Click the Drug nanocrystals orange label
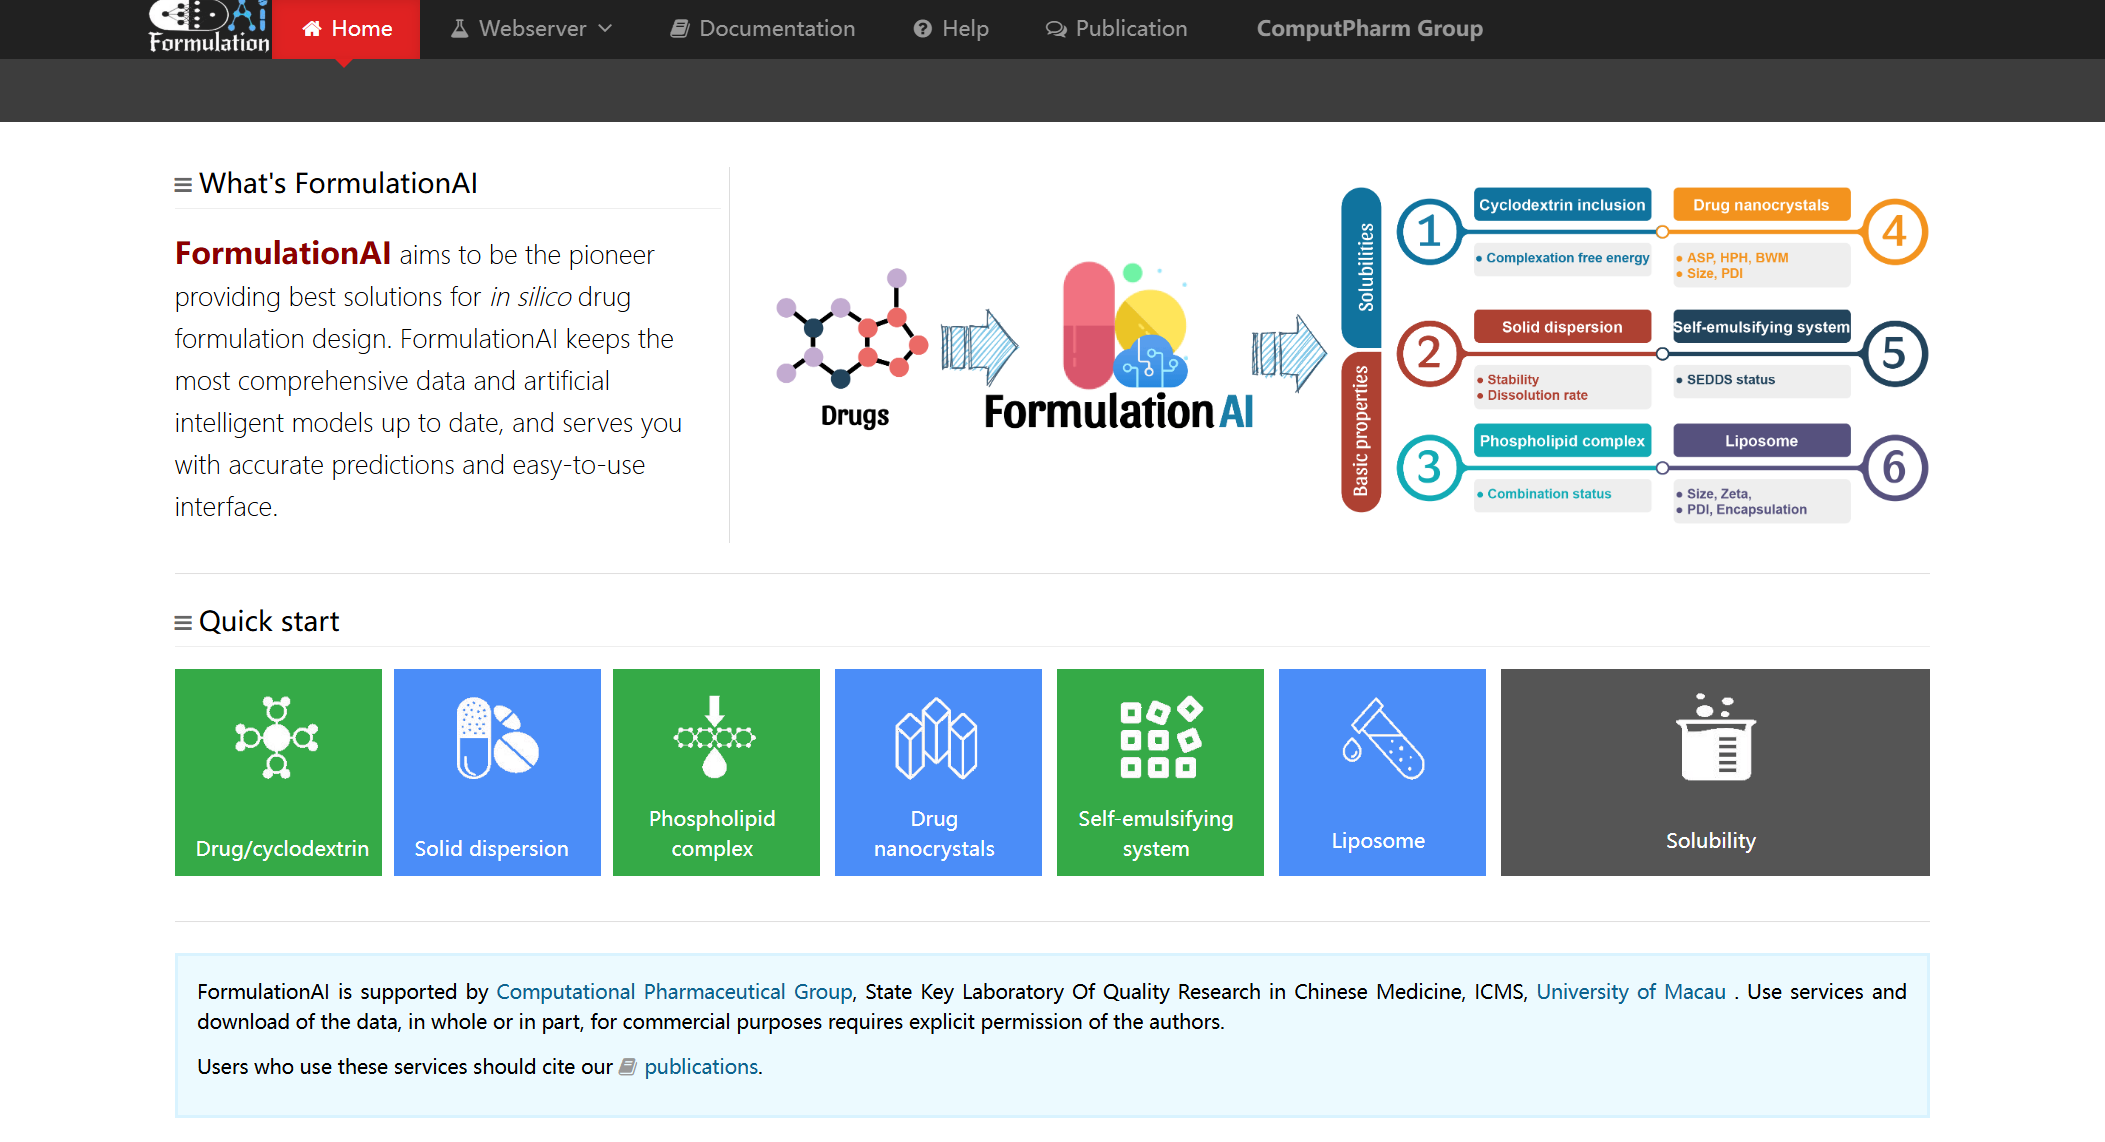The image size is (2105, 1142). [x=1761, y=205]
